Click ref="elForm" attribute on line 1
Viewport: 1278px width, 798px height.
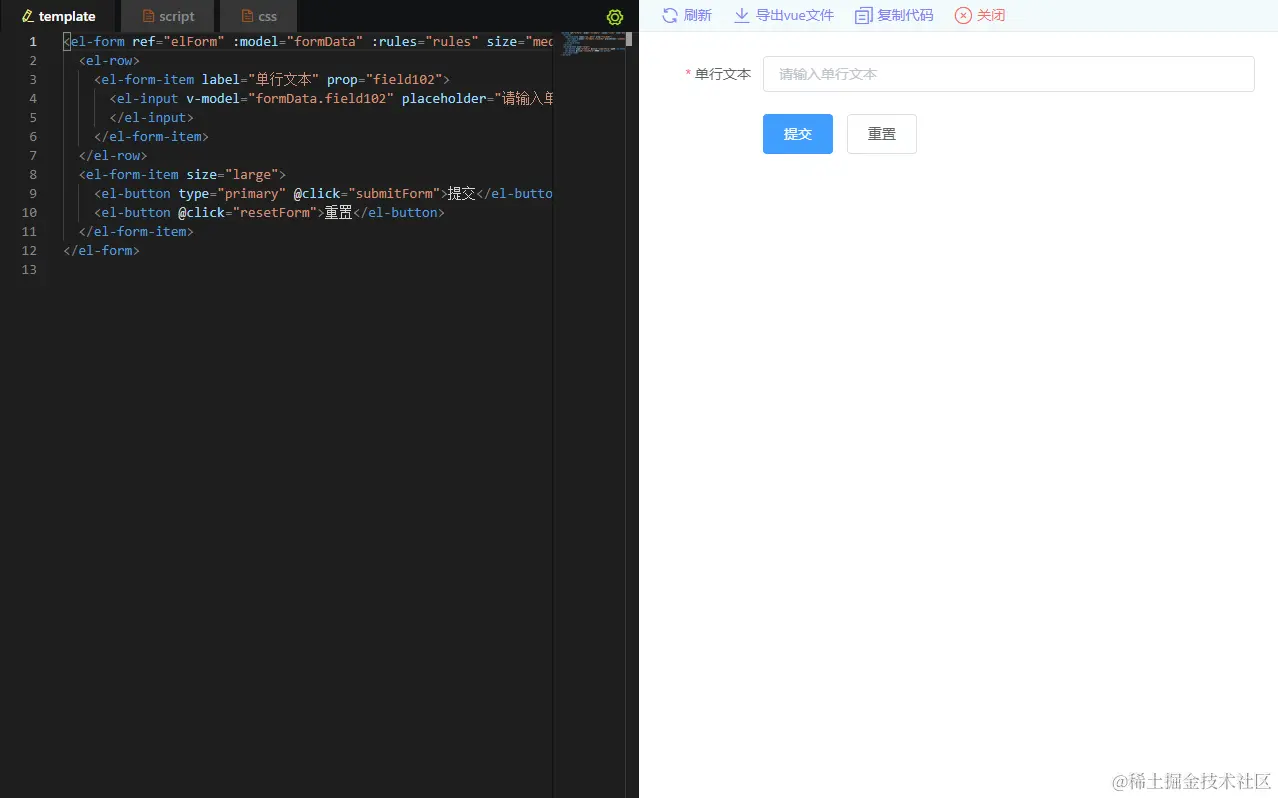tap(179, 42)
